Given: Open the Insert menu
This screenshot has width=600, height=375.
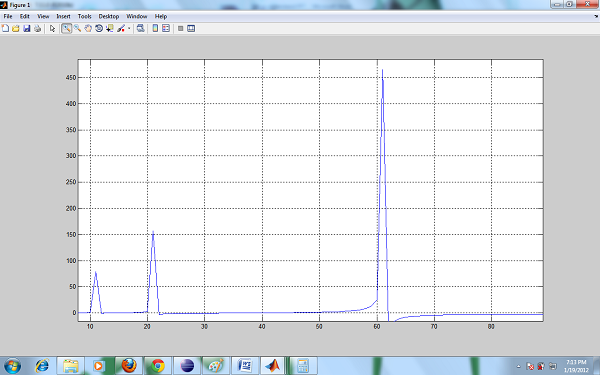Looking at the screenshot, I should point(64,16).
